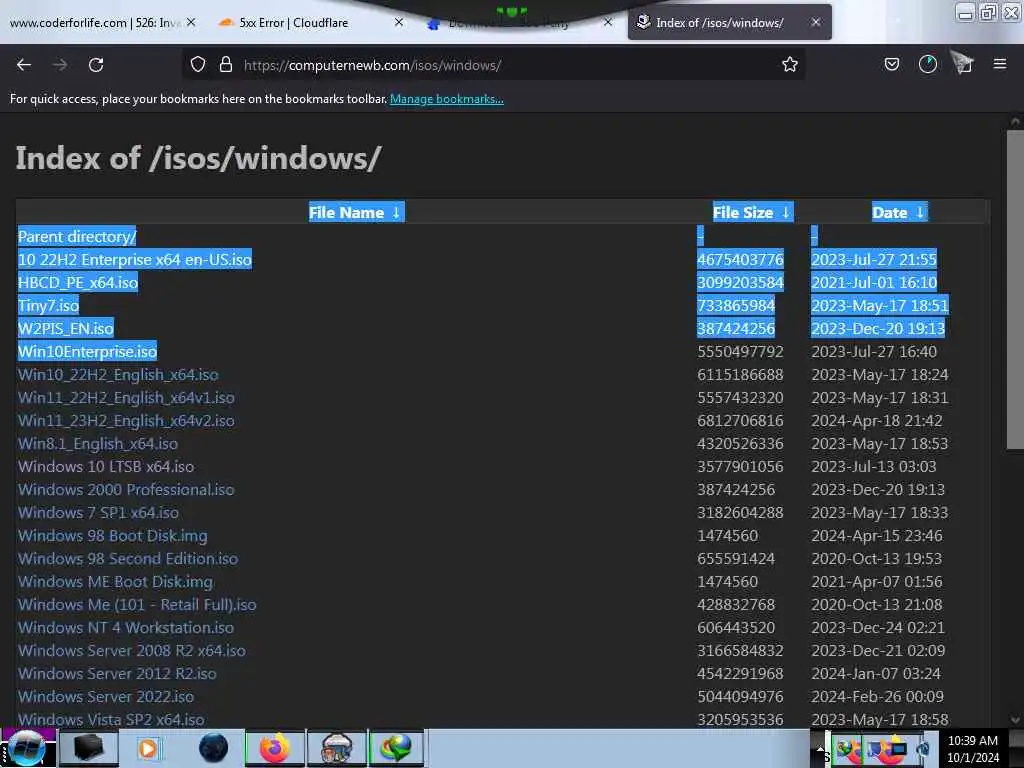This screenshot has height=768, width=1024.
Task: Download Windows Server 2012 R2.iso
Action: click(117, 673)
